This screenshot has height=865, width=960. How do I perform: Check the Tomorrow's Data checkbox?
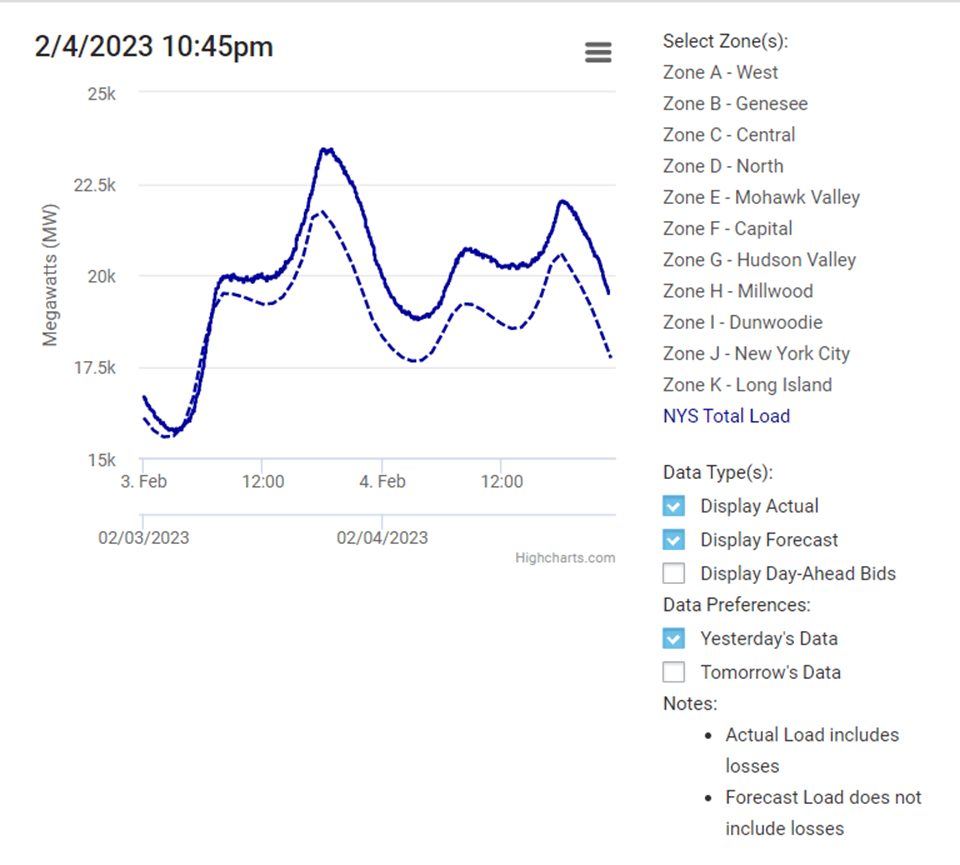coord(674,672)
